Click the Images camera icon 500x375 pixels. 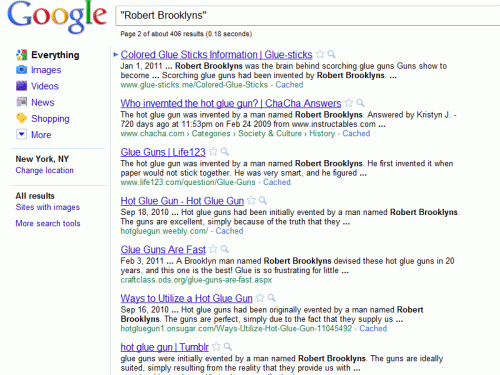[21, 70]
